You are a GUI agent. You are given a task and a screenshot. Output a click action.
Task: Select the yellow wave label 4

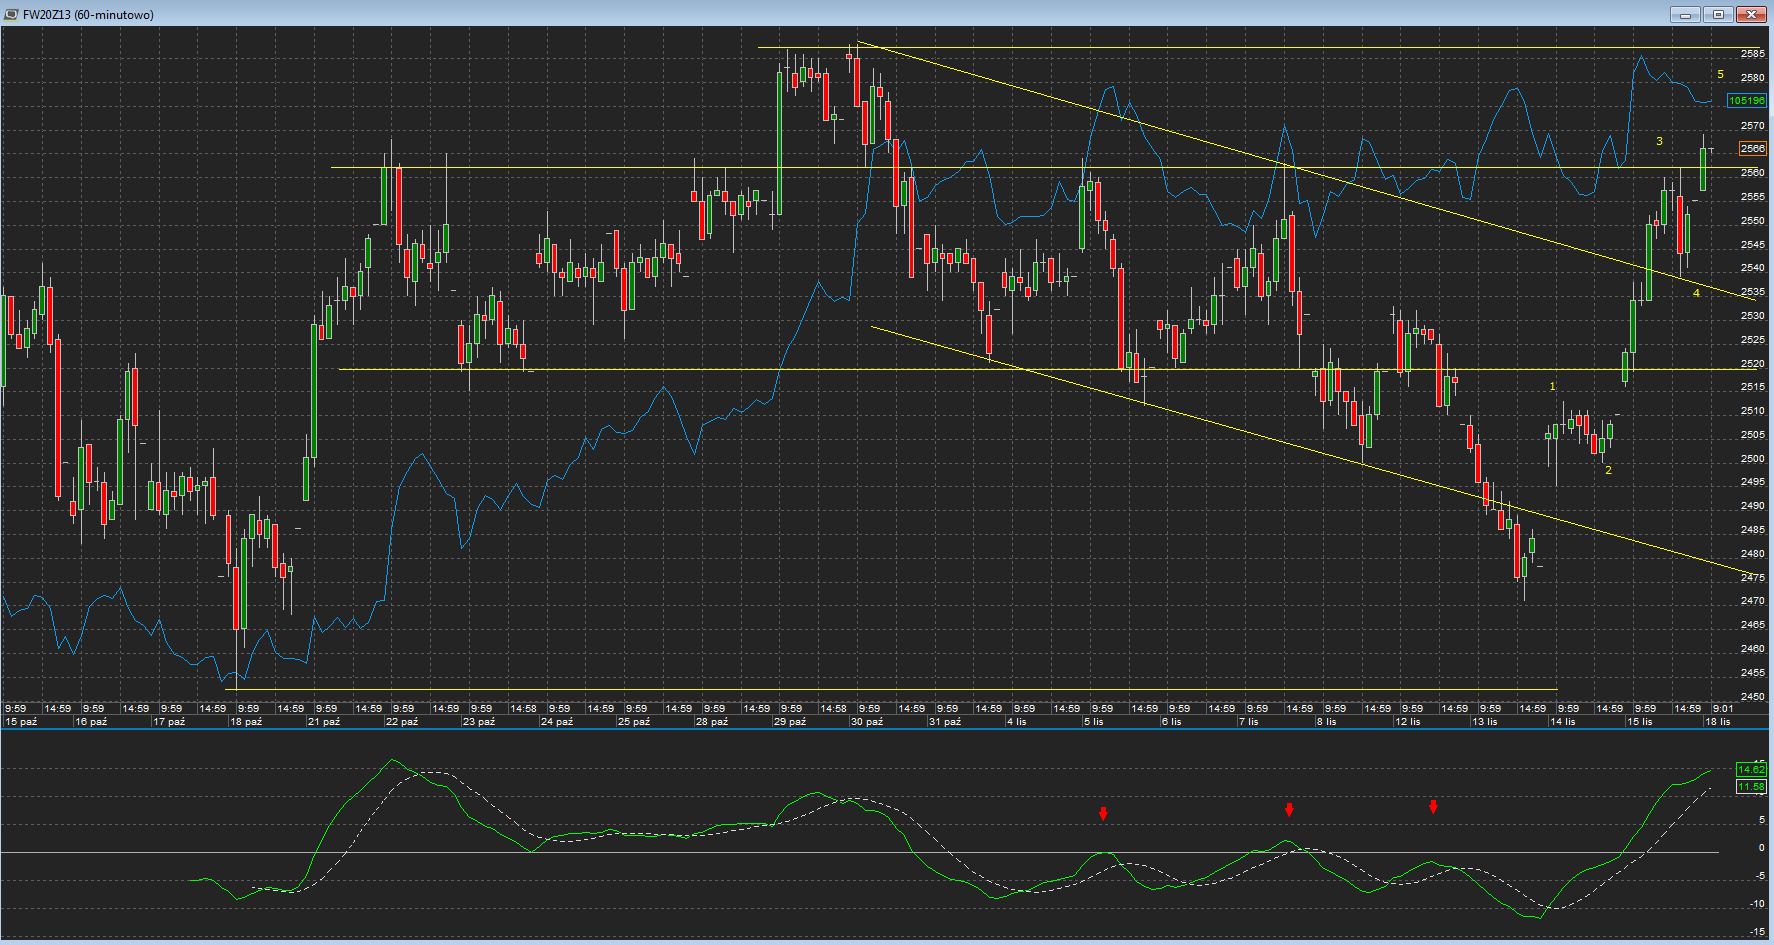[1696, 294]
